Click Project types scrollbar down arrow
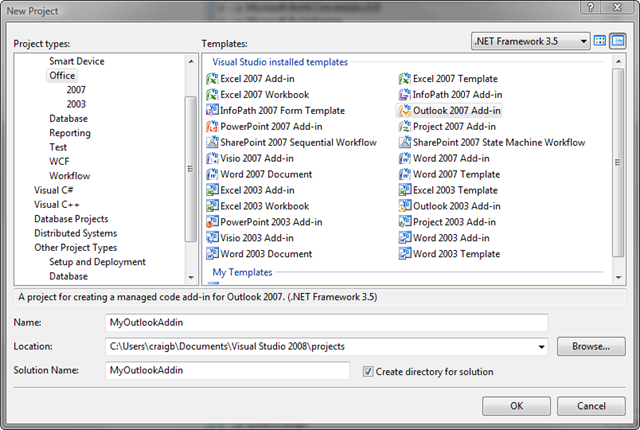This screenshot has height=430, width=640. [x=191, y=277]
